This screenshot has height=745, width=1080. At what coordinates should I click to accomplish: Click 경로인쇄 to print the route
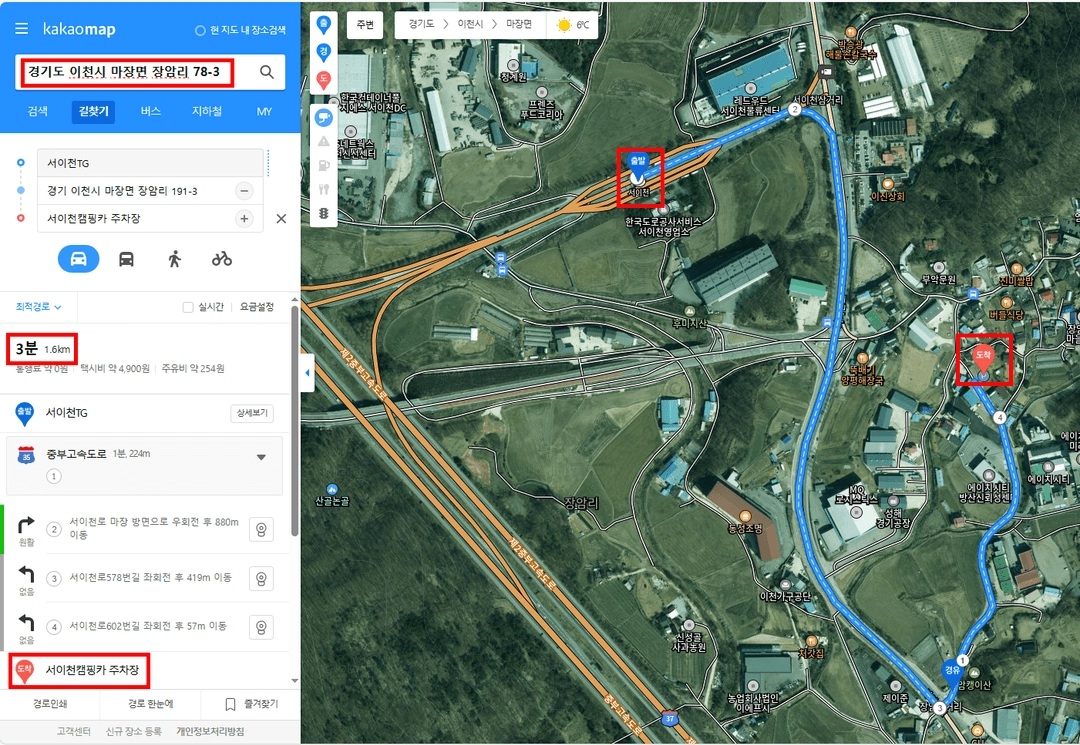[x=50, y=704]
